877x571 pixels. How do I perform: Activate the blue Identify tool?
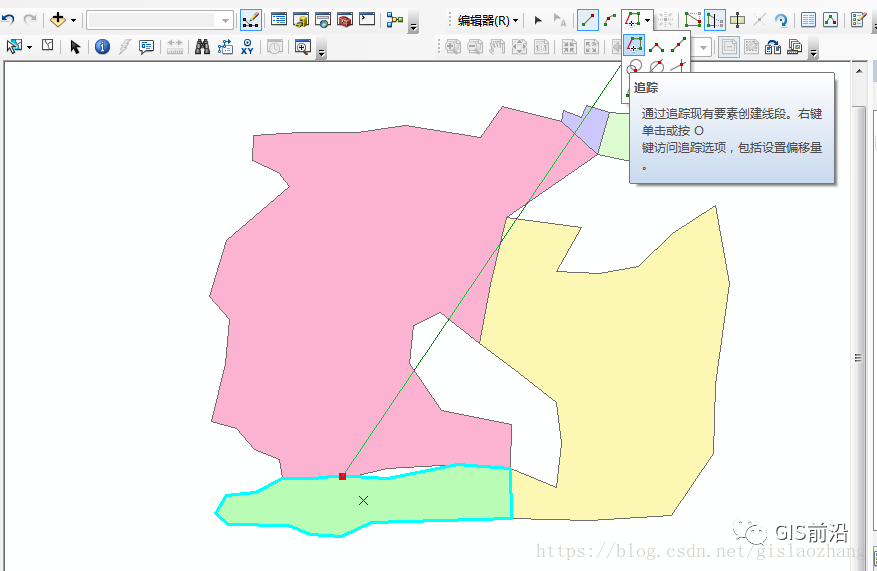click(102, 47)
